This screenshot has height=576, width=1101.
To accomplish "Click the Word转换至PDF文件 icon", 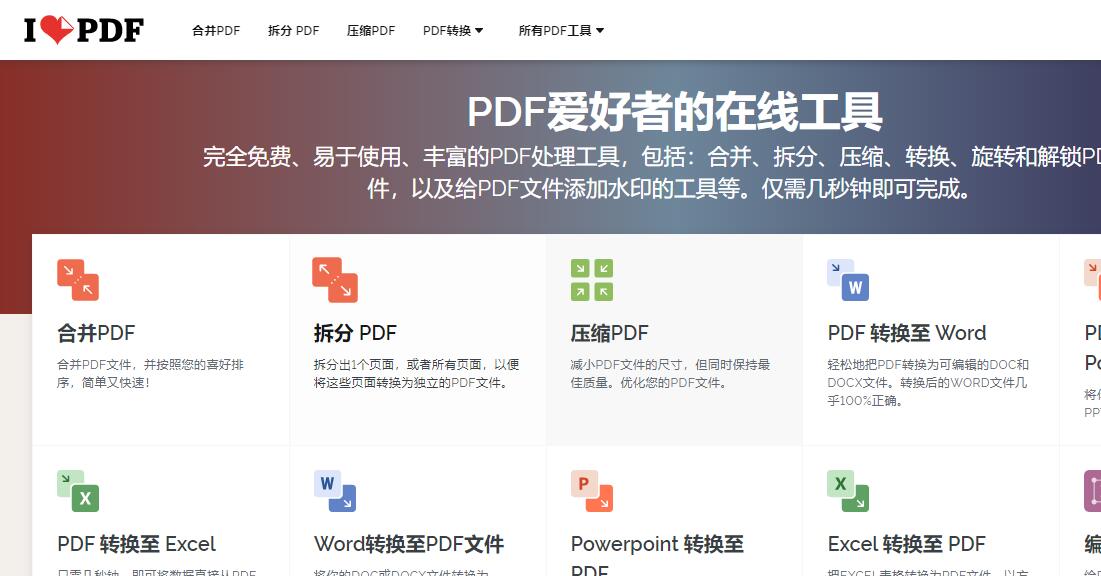I will pyautogui.click(x=335, y=491).
